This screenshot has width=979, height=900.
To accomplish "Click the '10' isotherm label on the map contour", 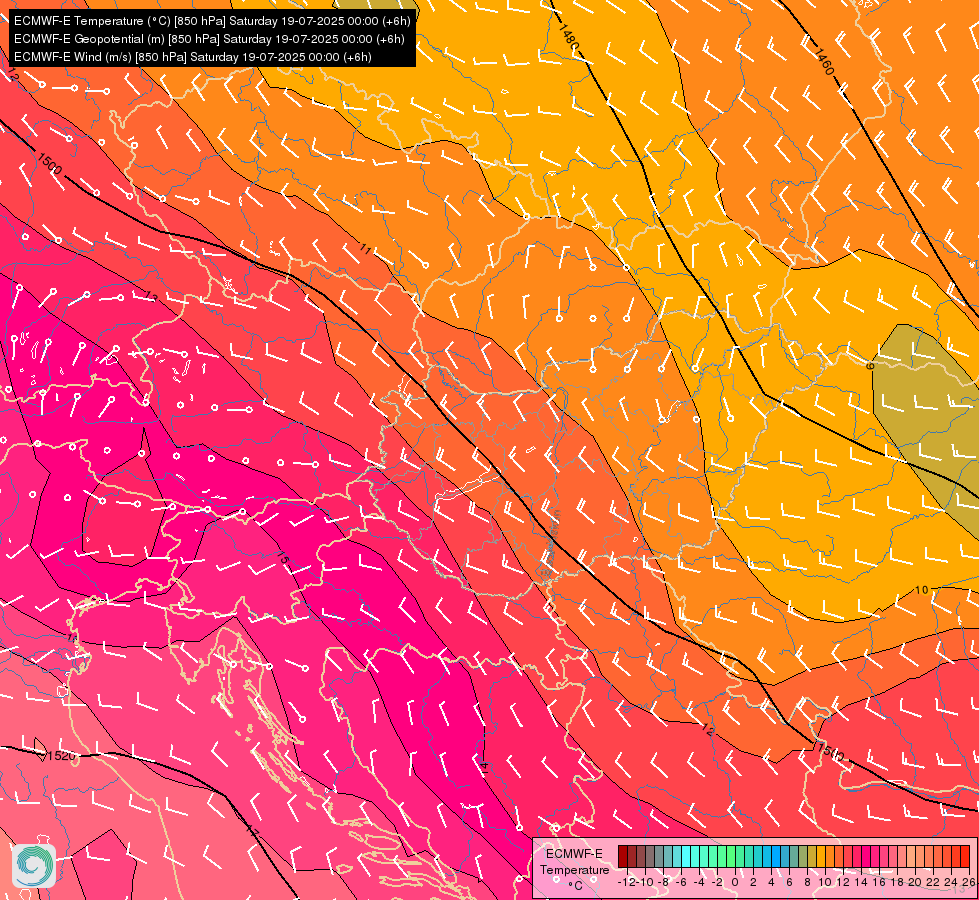I will [922, 590].
